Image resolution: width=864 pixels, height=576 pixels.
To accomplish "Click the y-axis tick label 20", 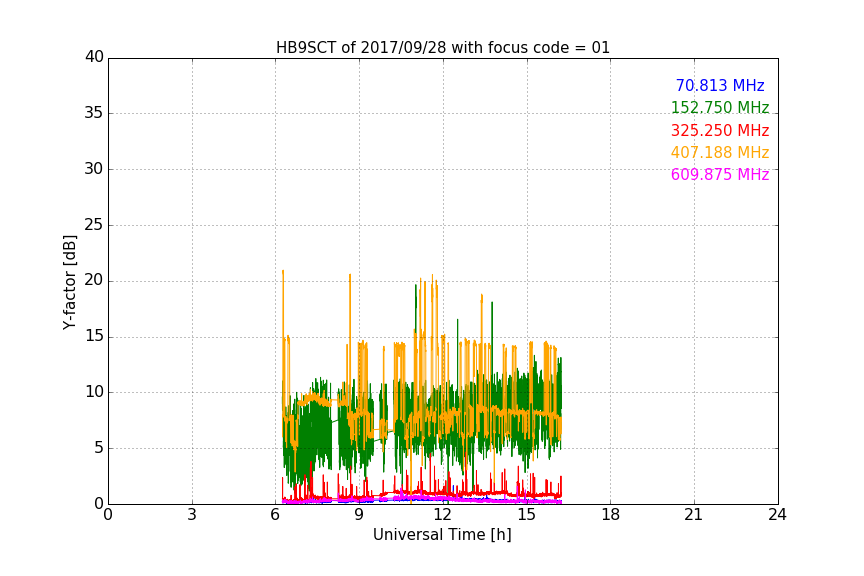I will click(94, 280).
